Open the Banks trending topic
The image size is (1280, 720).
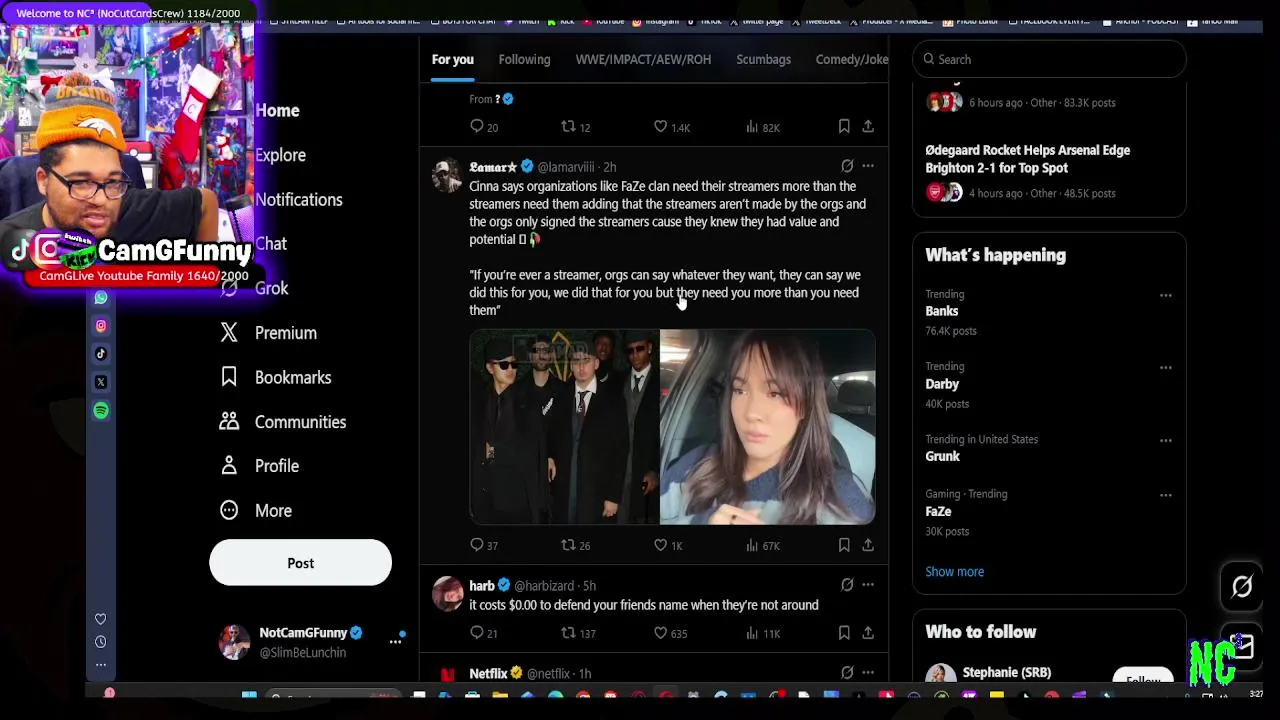tap(942, 312)
